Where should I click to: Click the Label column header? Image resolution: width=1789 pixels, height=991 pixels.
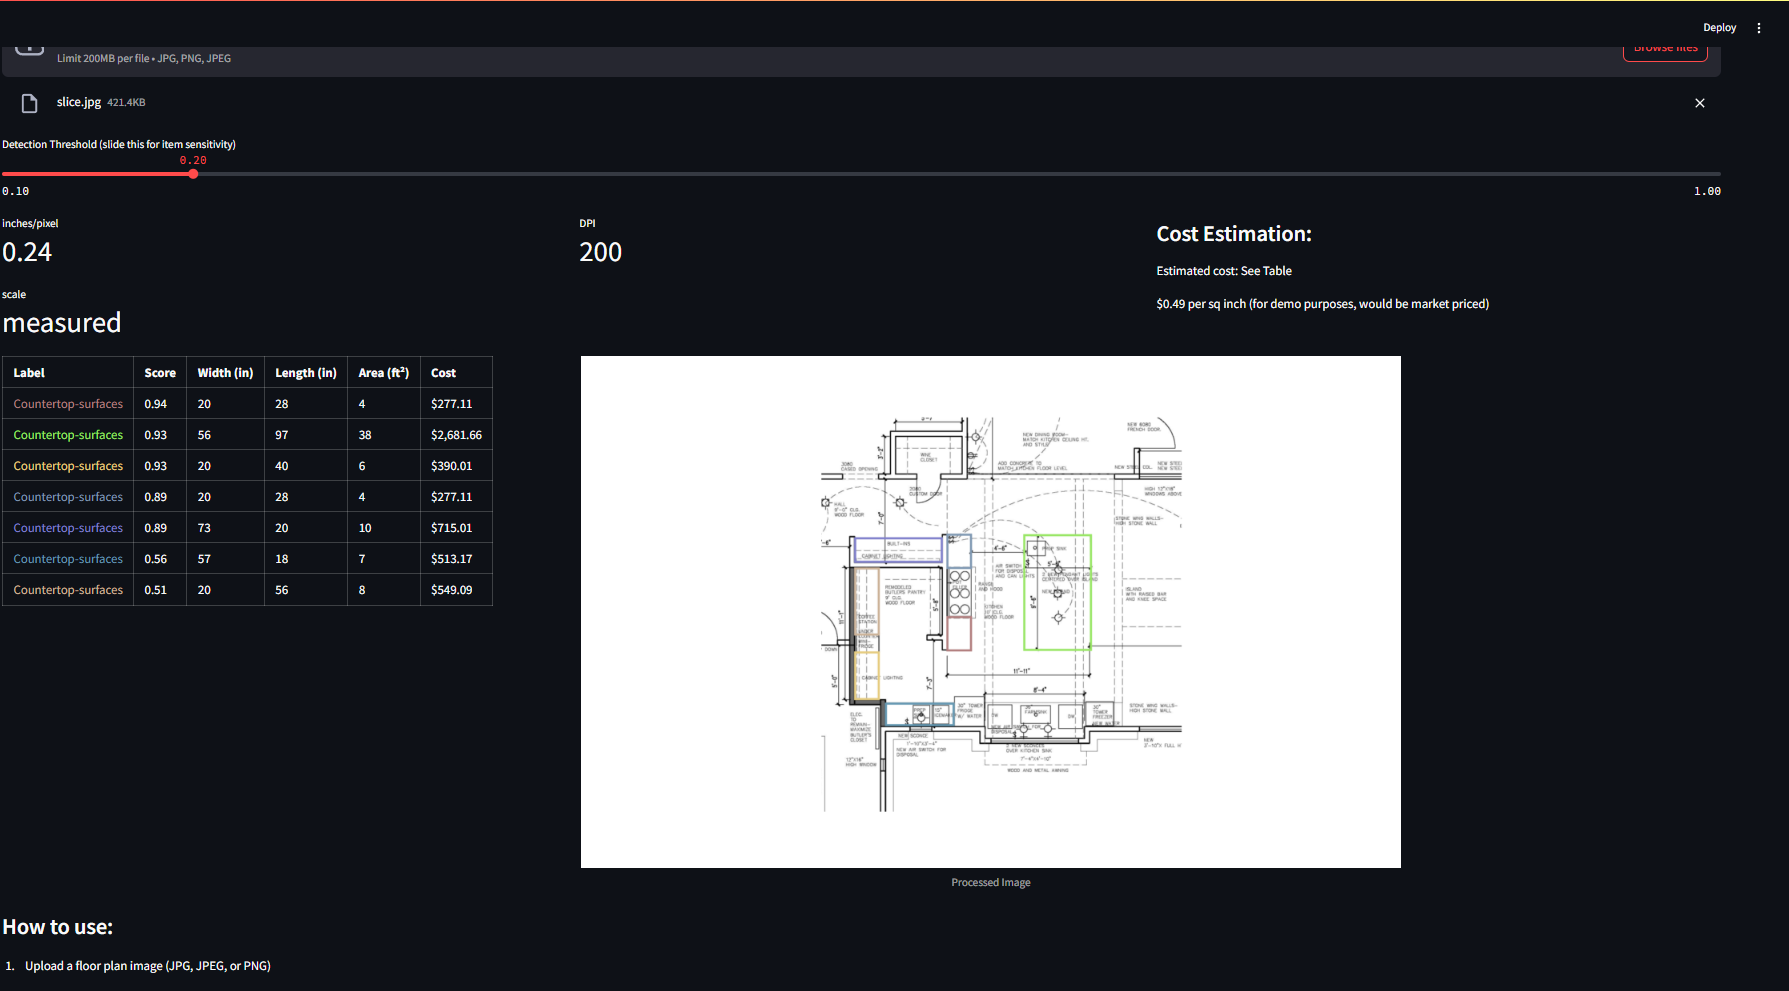click(28, 372)
